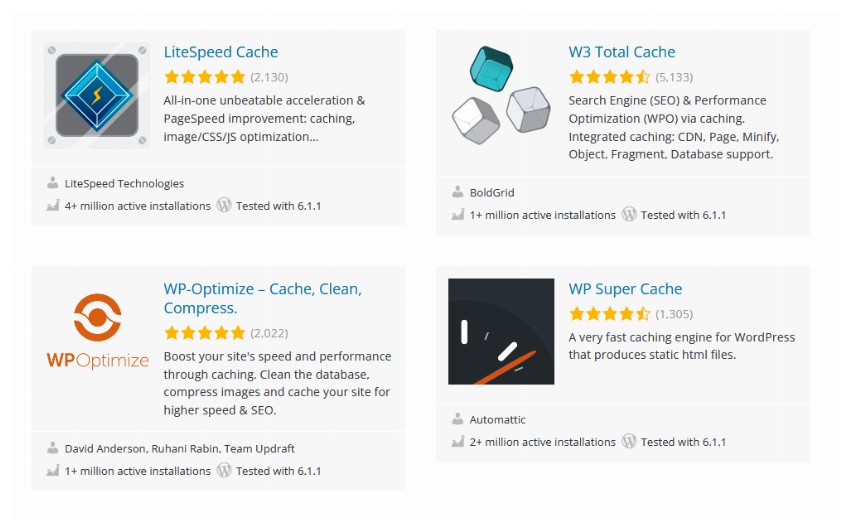The width and height of the screenshot is (850, 528).
Task: Open the LiteSpeed Cache plugin title link
Action: click(221, 52)
